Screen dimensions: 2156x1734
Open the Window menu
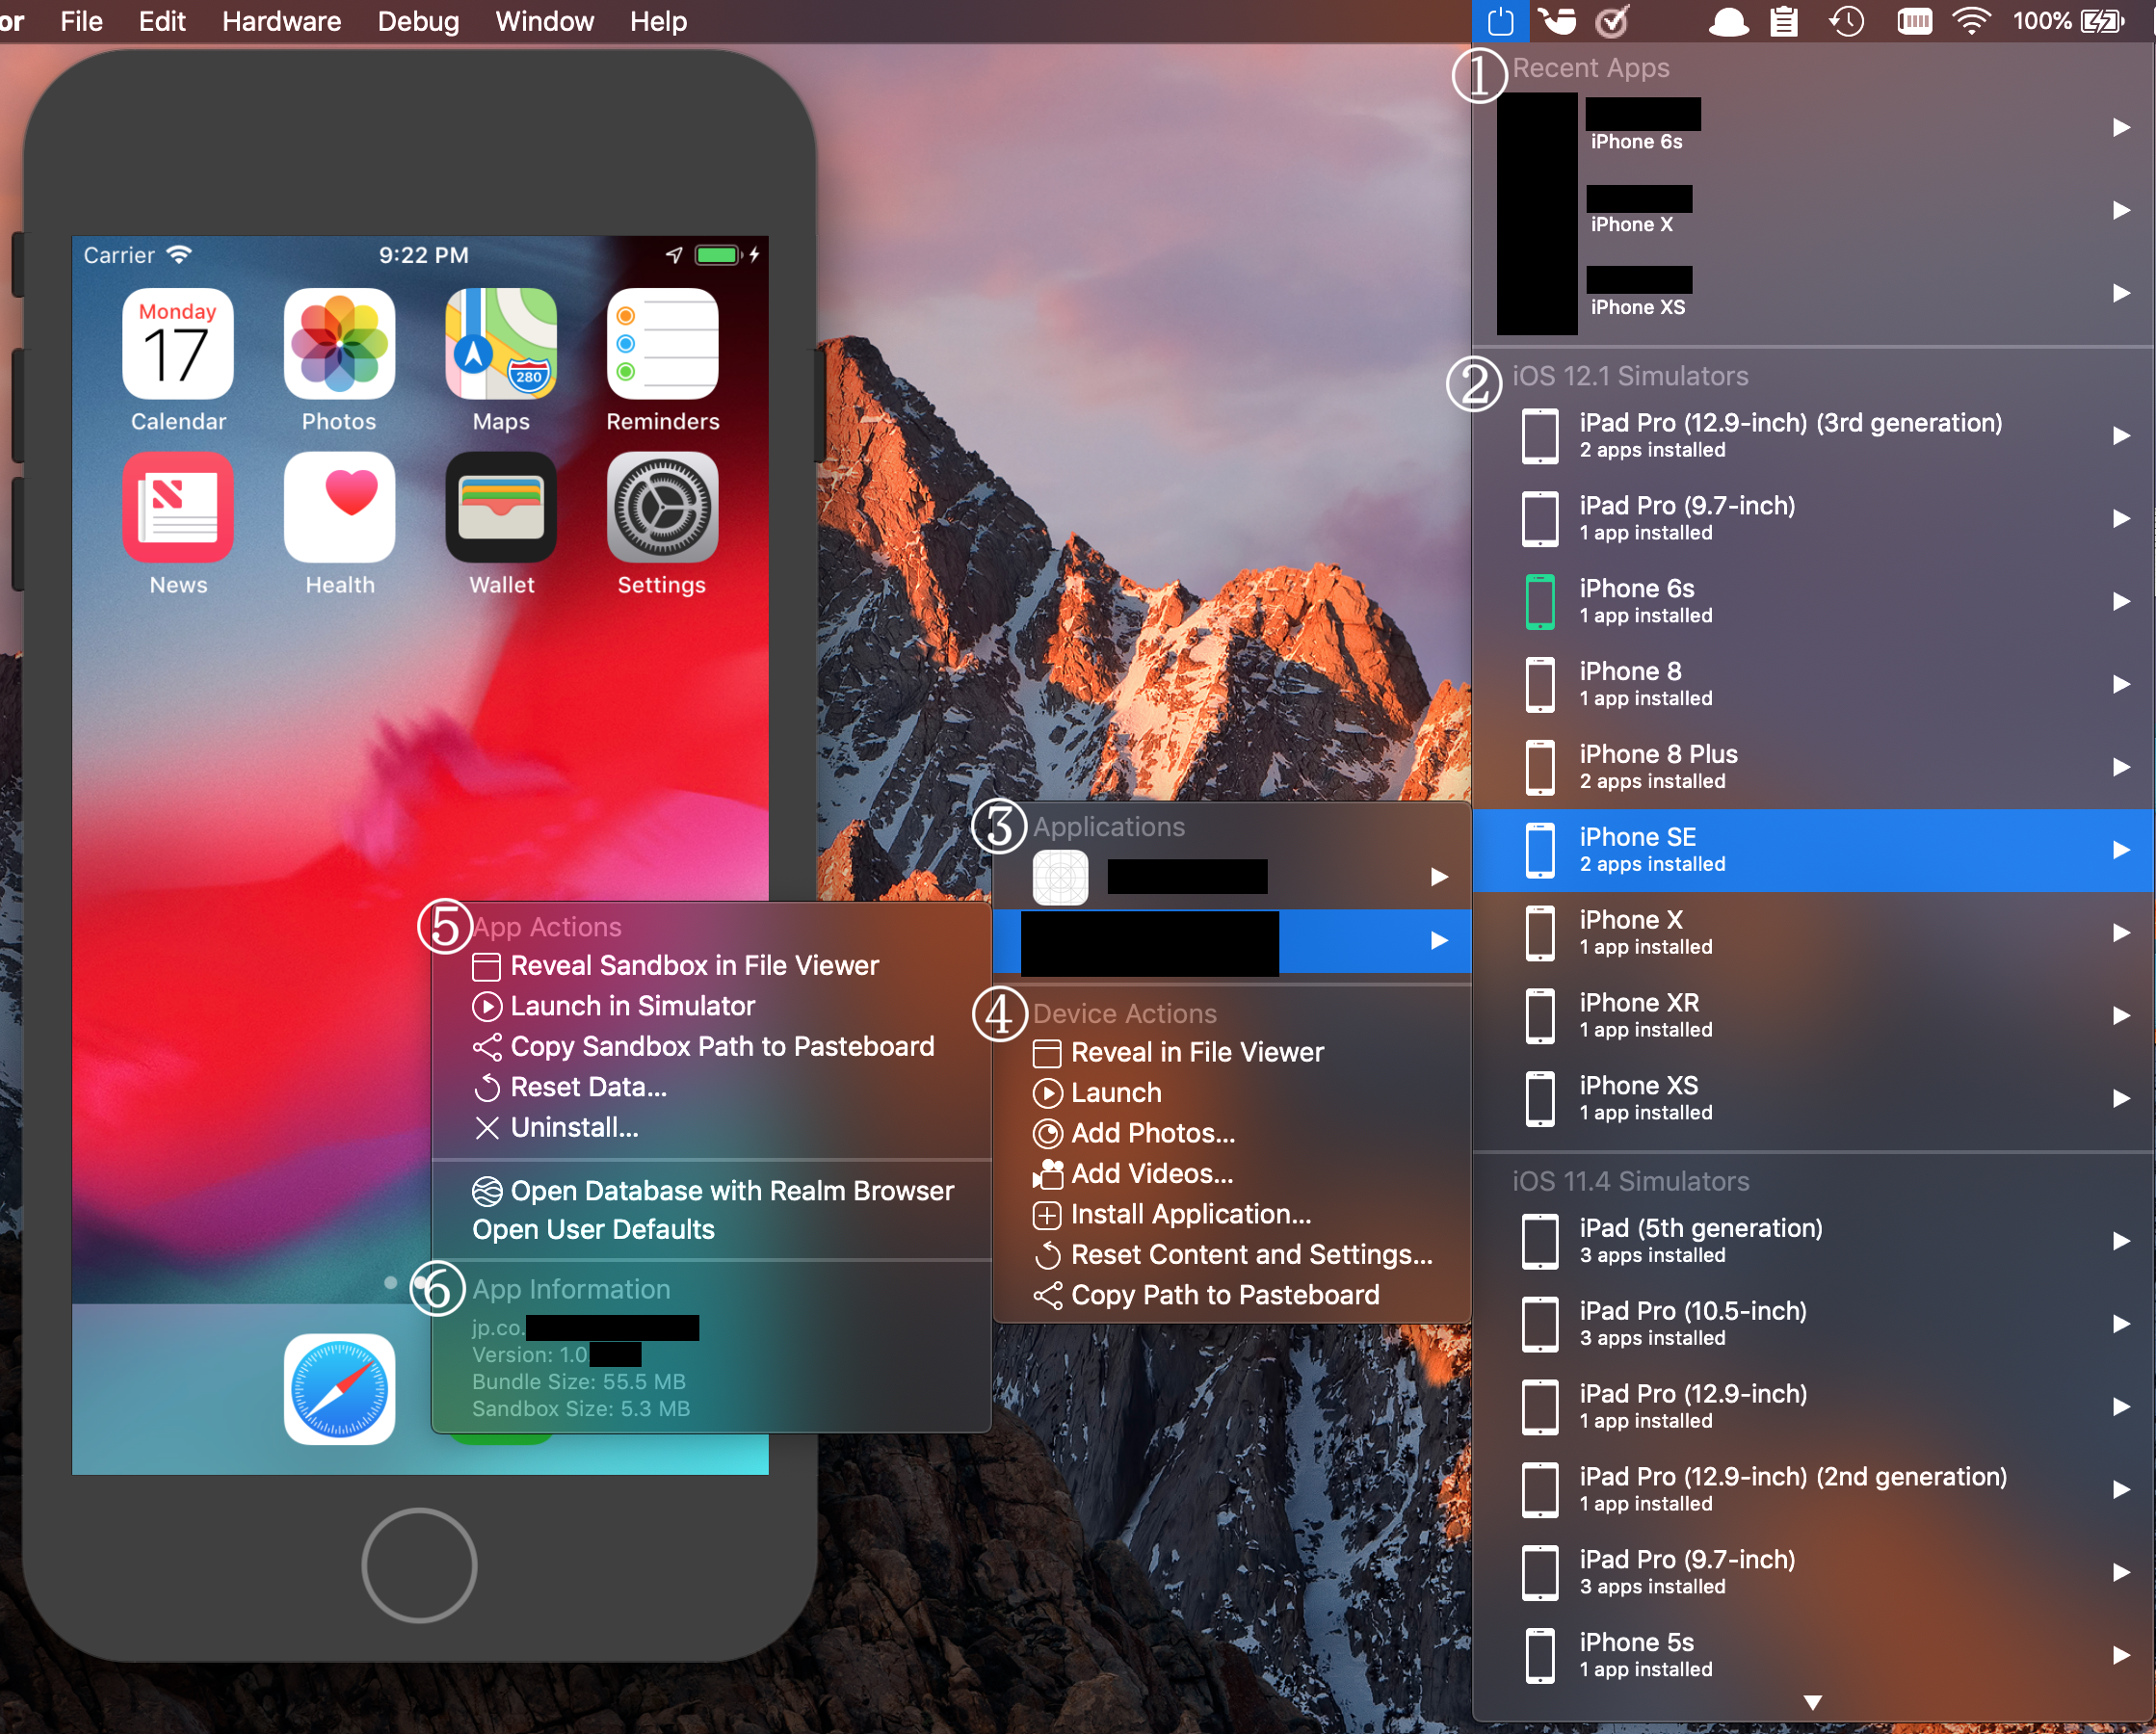coord(544,21)
